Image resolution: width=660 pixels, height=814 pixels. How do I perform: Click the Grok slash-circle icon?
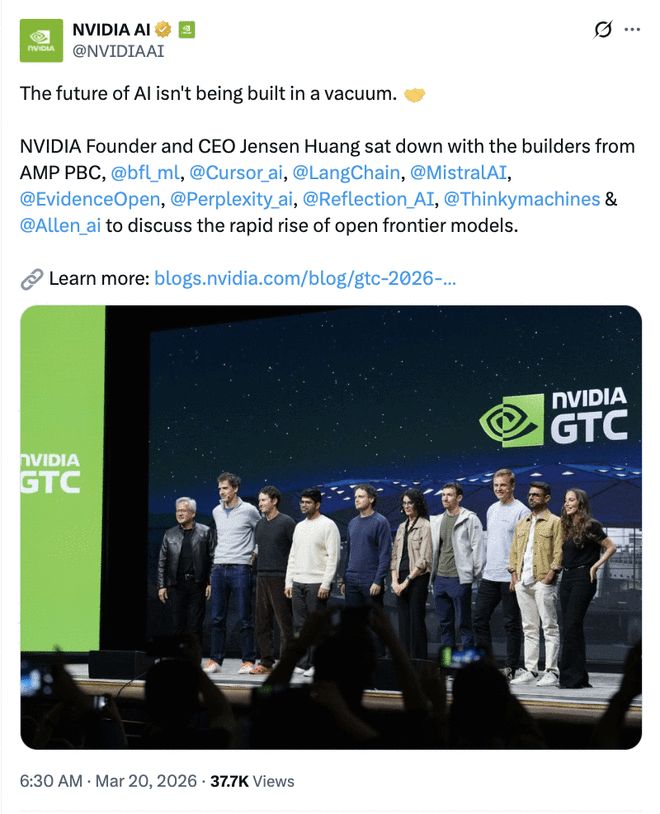pos(602,30)
